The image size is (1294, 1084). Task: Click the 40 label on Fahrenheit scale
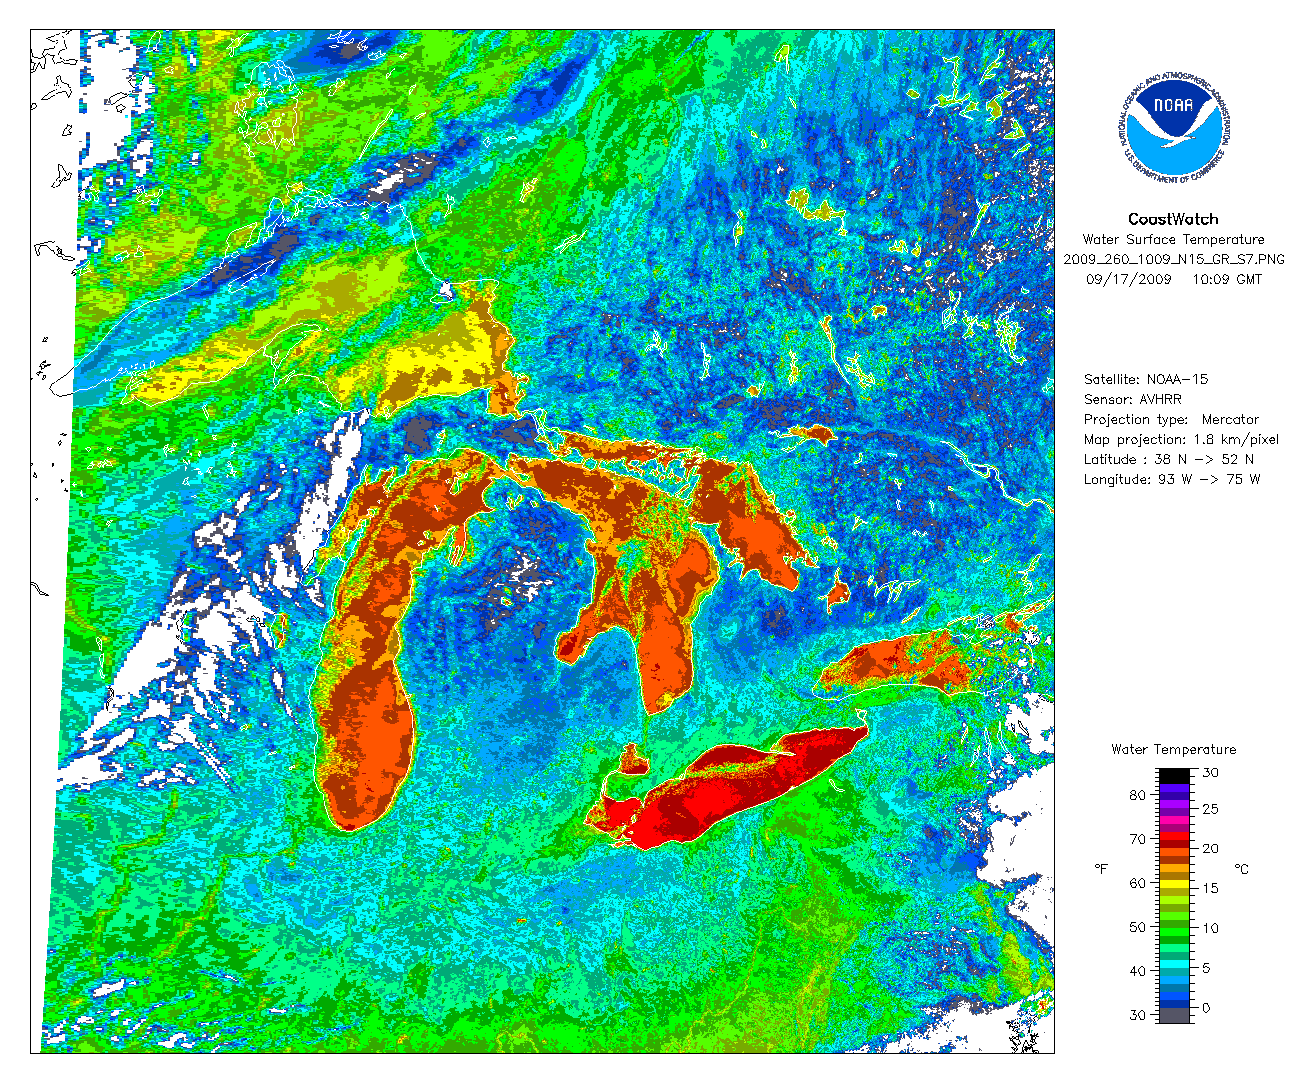coord(1137,971)
